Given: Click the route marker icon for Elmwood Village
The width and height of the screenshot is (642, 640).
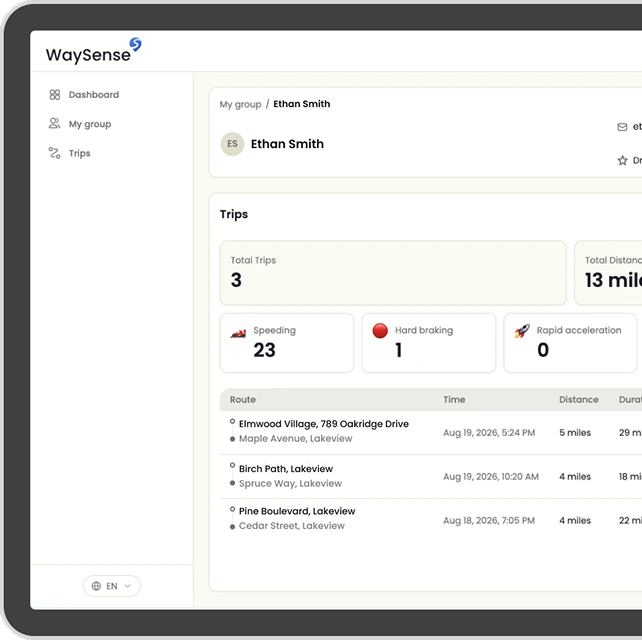Looking at the screenshot, I should (x=232, y=430).
